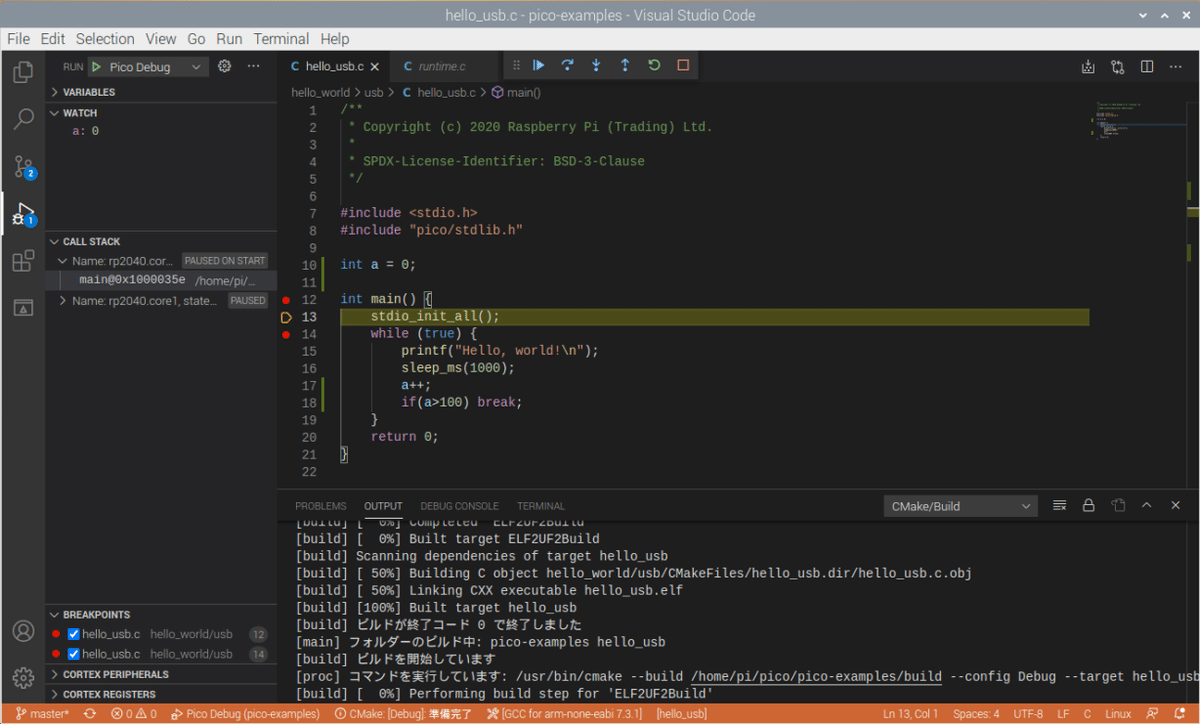Stop the debug session

coord(683,65)
